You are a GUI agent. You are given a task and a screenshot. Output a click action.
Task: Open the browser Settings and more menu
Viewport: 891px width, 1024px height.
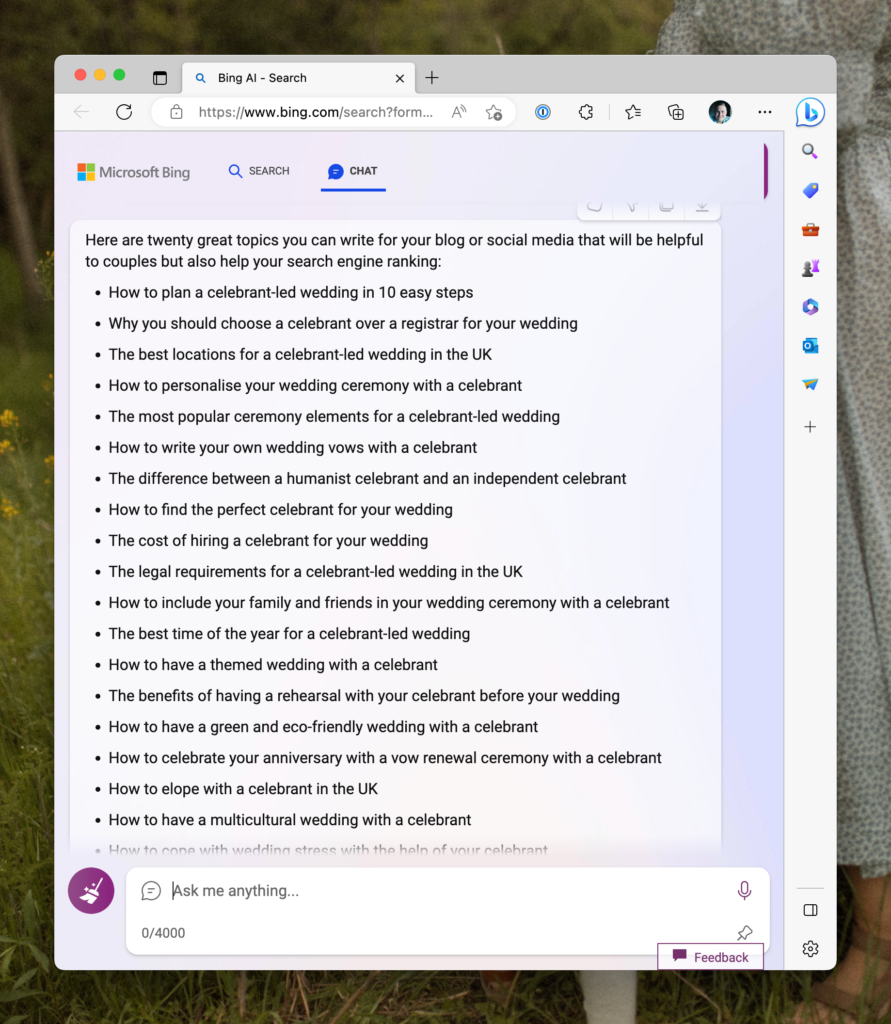click(765, 112)
